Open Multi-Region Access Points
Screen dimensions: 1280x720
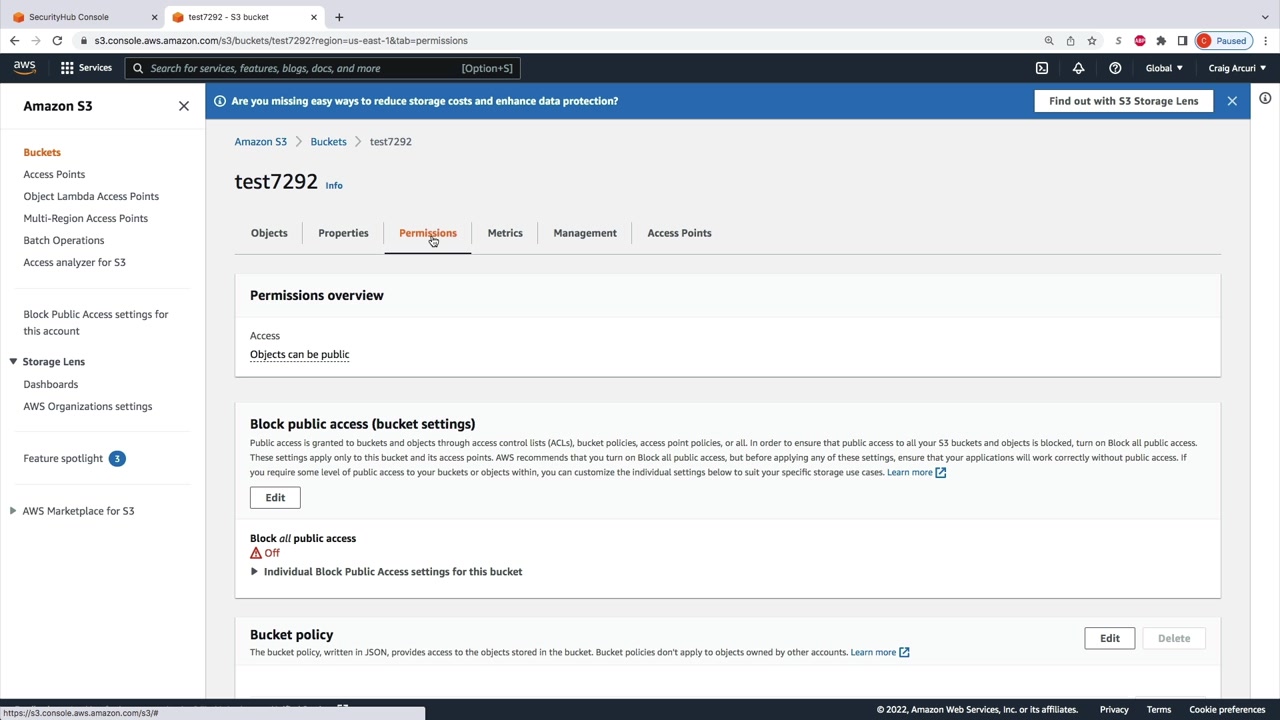[x=86, y=218]
